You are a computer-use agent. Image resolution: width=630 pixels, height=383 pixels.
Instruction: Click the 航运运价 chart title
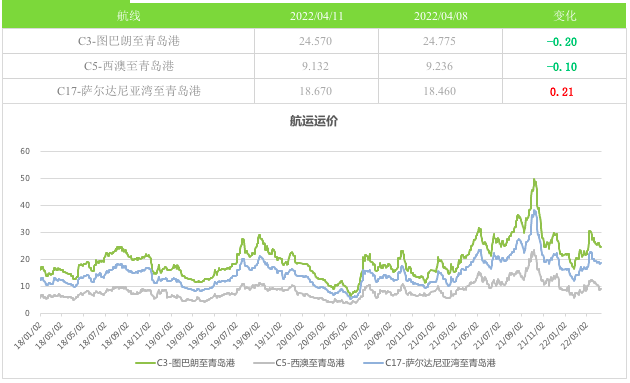pyautogui.click(x=314, y=121)
